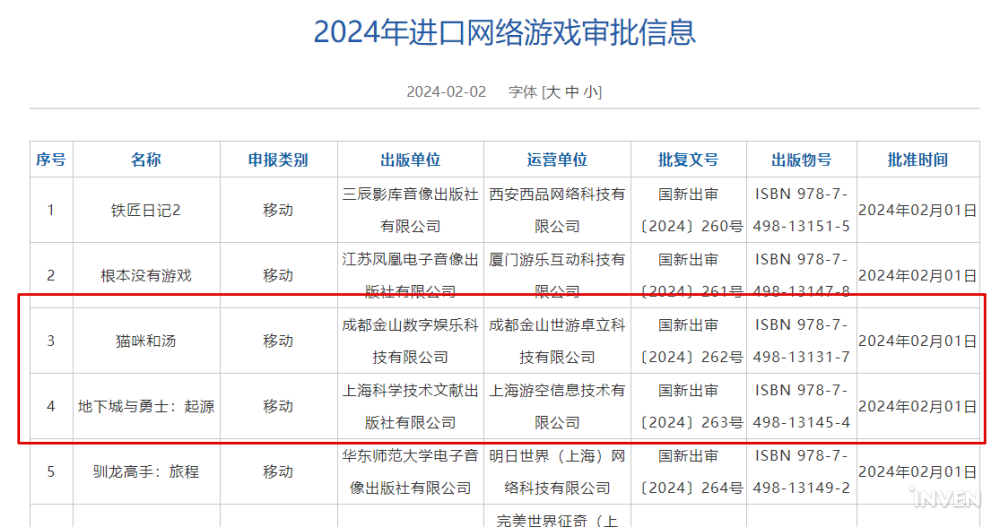Image resolution: width=1000 pixels, height=527 pixels.
Task: Click the 运营单位 column header
Action: [x=557, y=160]
